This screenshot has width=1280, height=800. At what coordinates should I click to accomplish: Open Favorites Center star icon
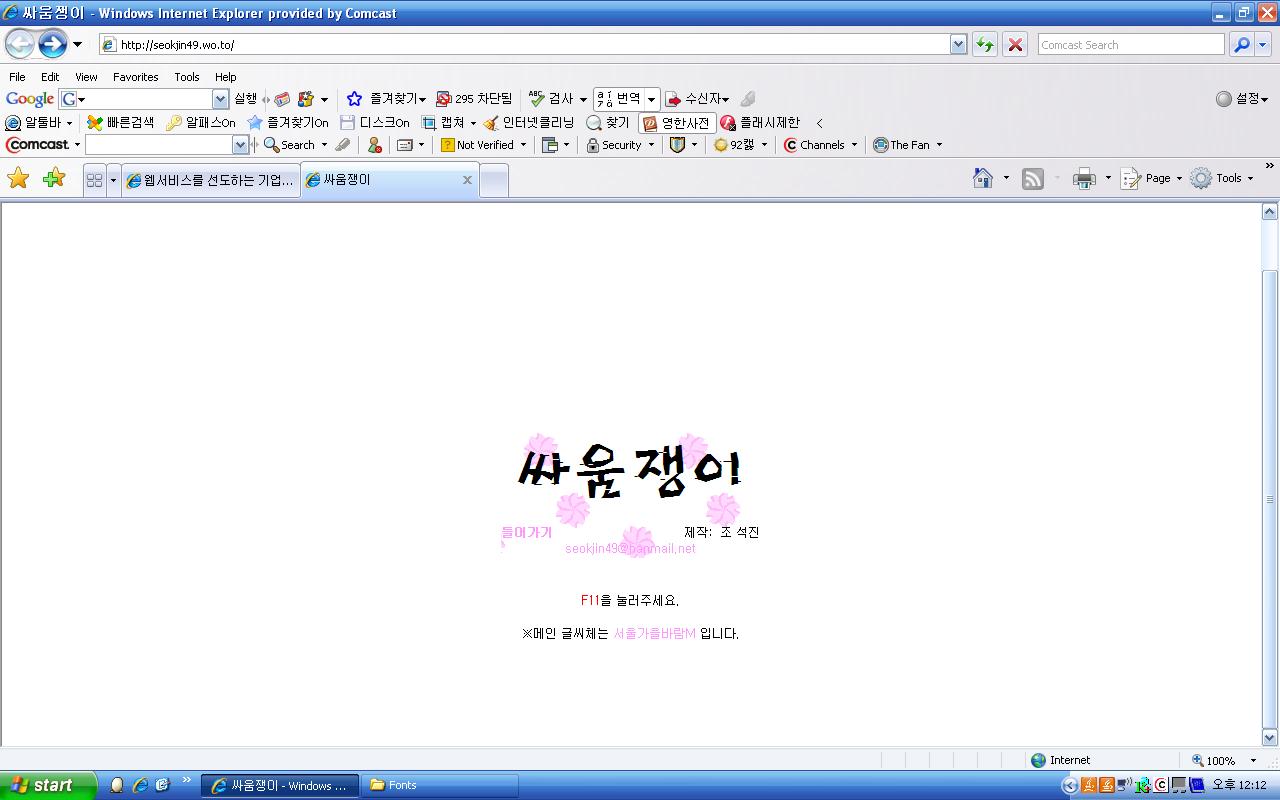19,178
